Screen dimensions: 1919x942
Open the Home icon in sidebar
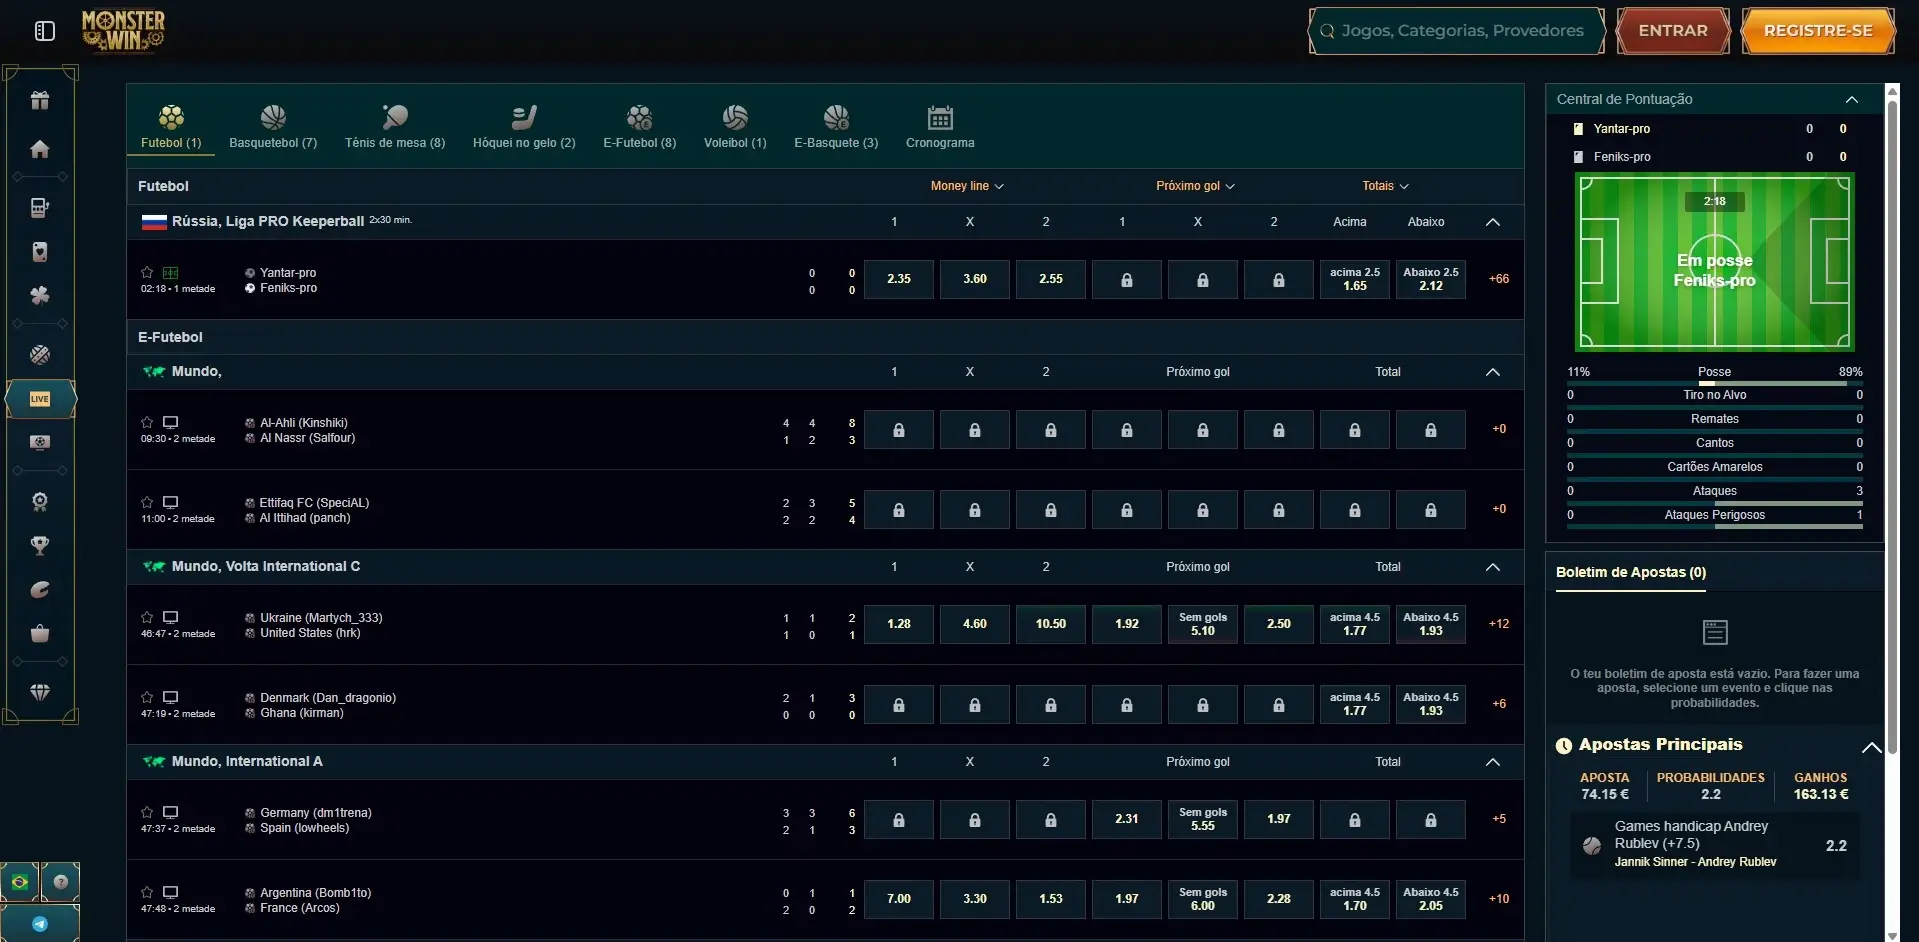[x=39, y=149]
